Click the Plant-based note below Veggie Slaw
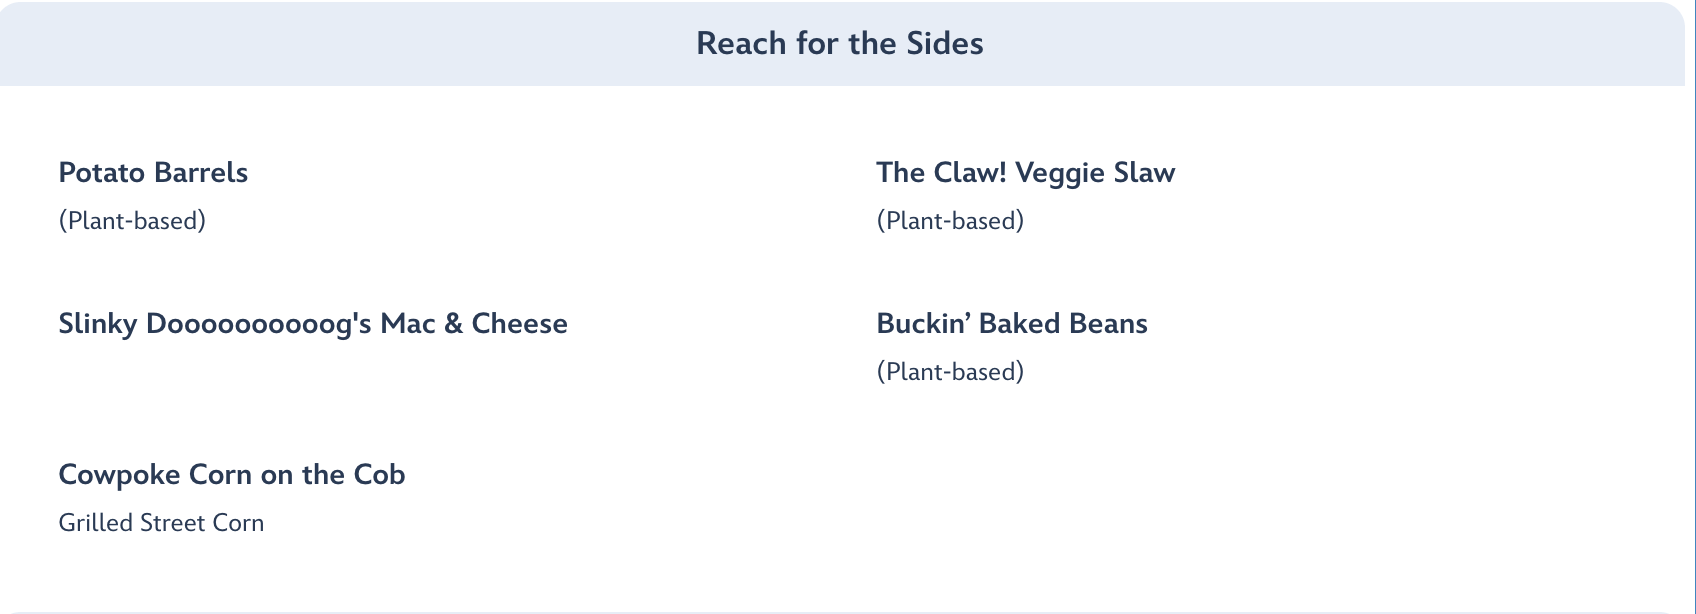The width and height of the screenshot is (1696, 614). tap(950, 221)
